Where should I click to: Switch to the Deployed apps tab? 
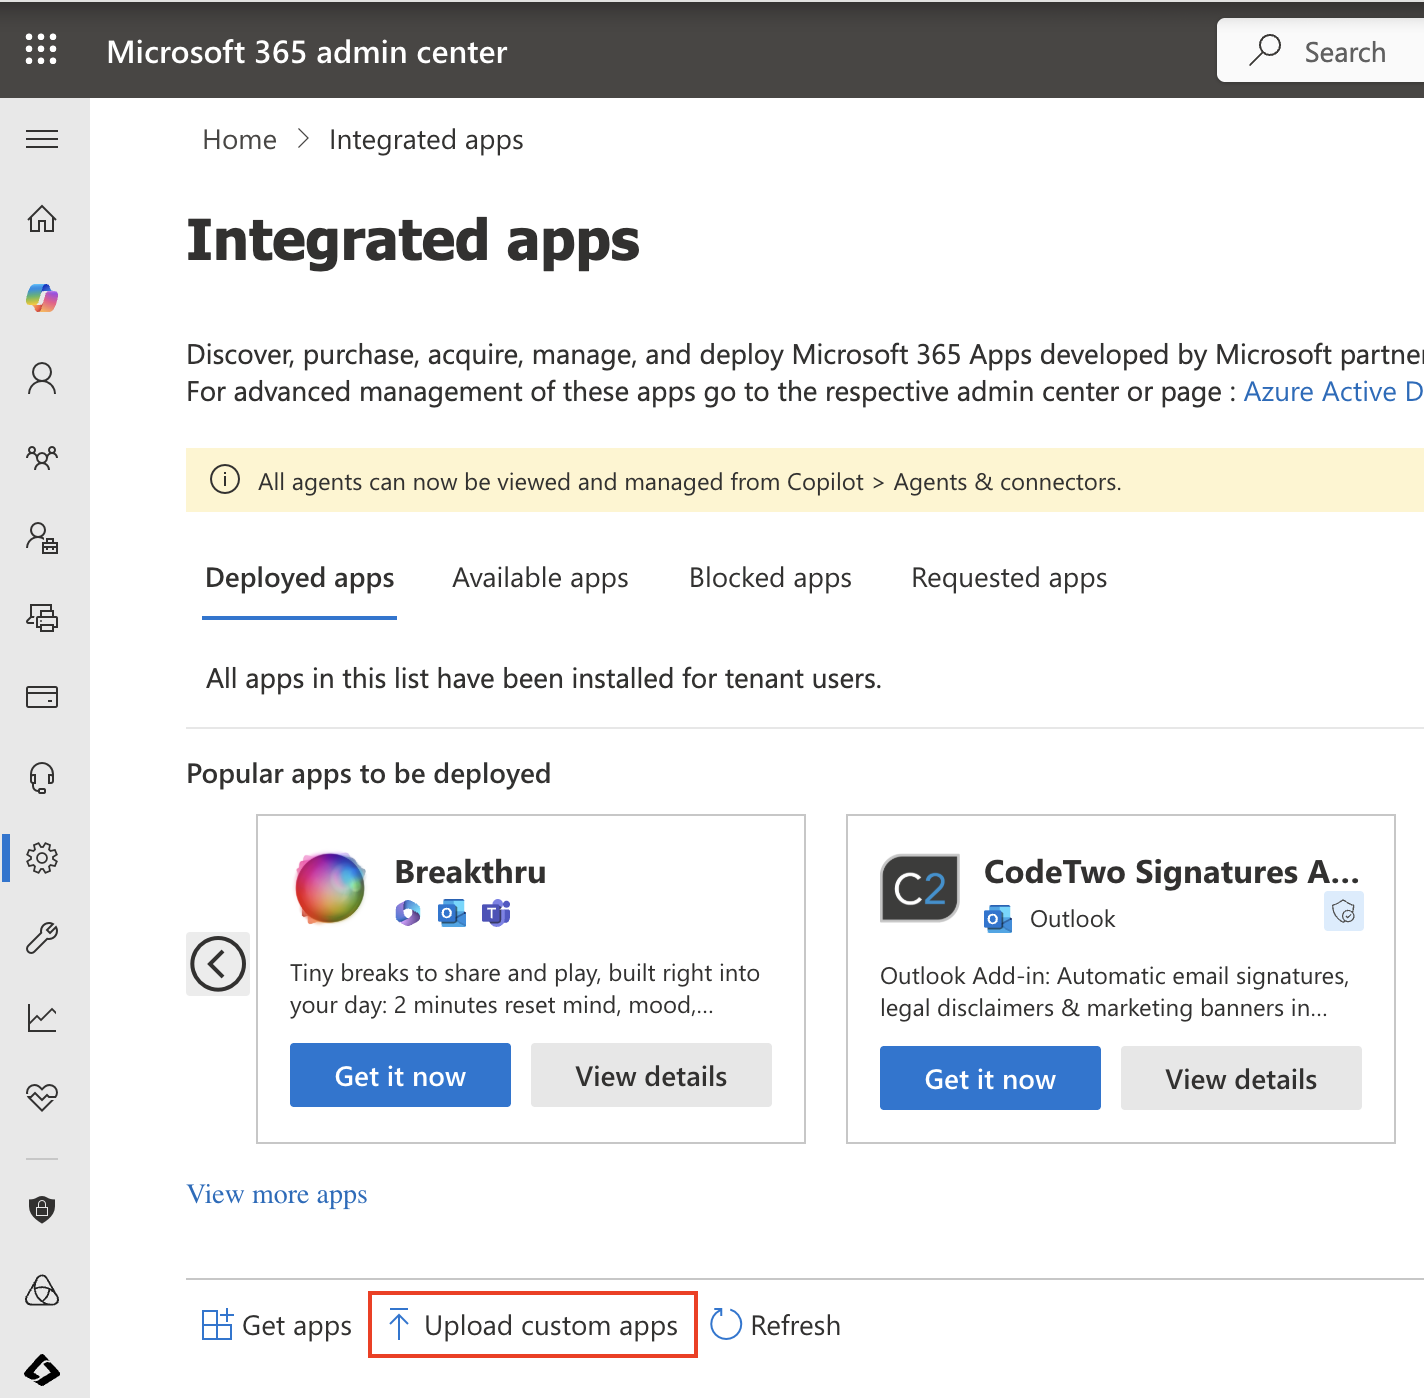tap(300, 578)
